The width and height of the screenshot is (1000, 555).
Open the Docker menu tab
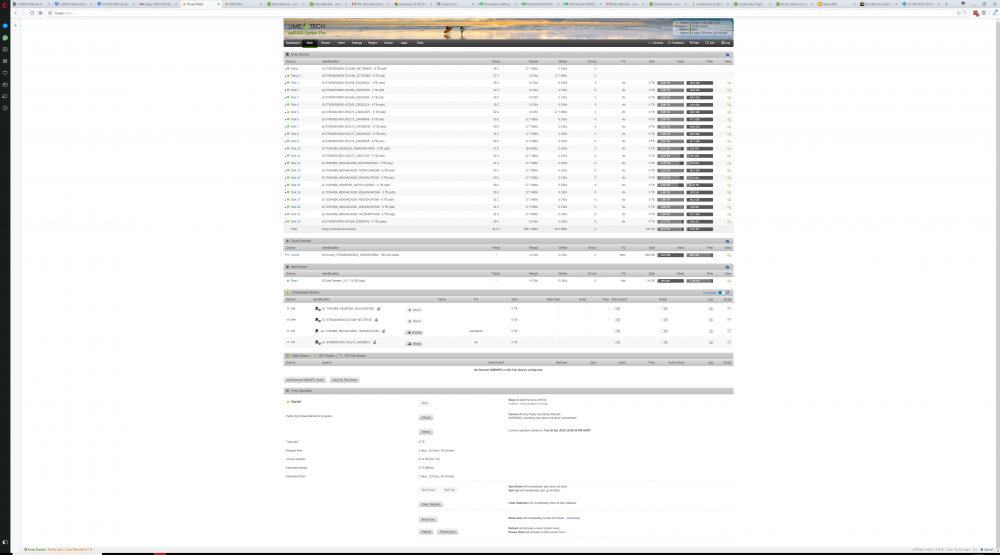pyautogui.click(x=388, y=43)
